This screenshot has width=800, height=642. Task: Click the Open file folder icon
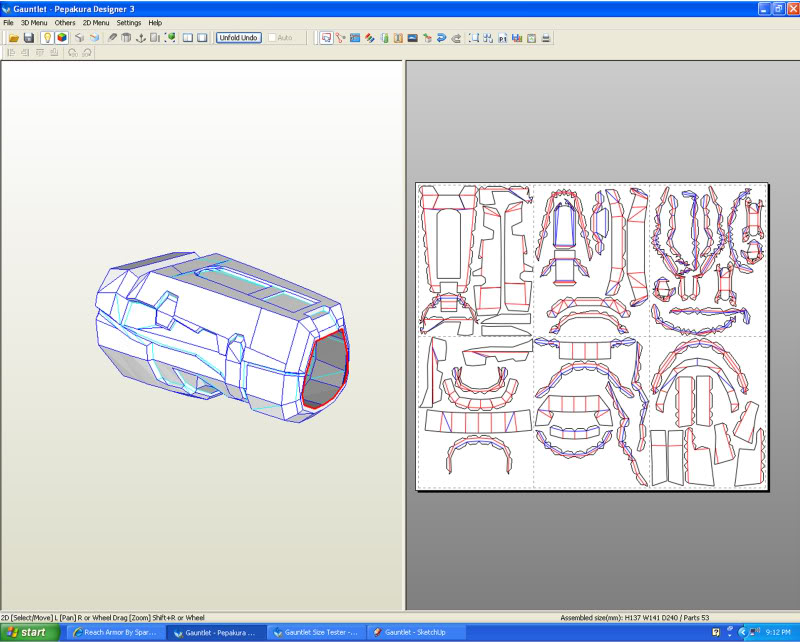[x=14, y=38]
